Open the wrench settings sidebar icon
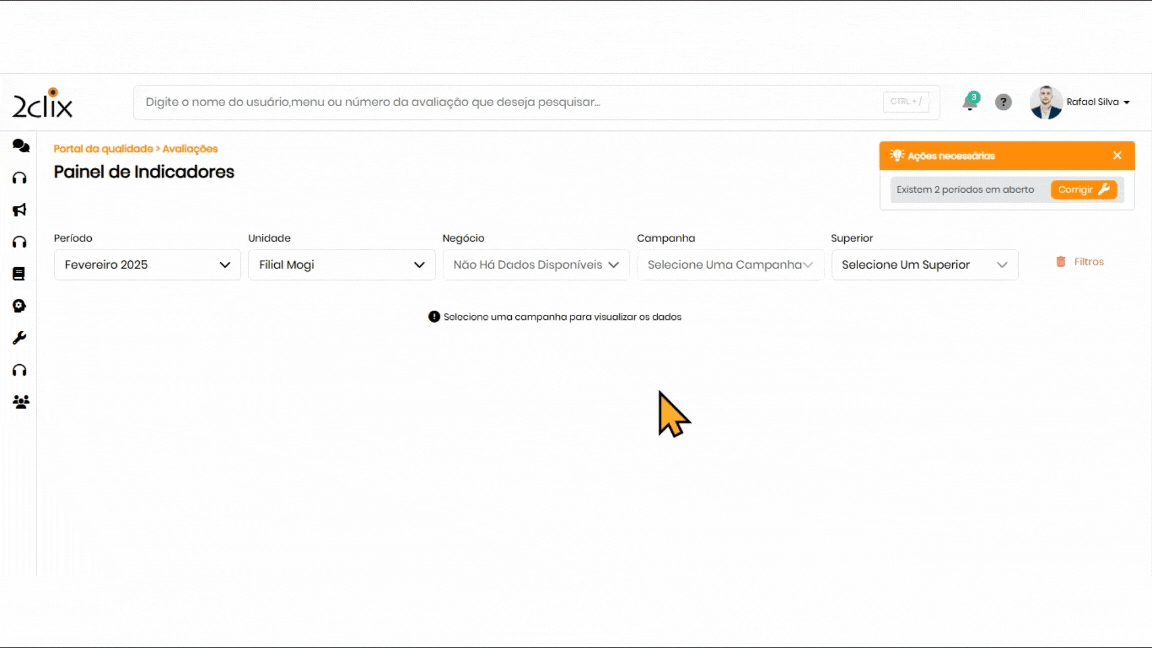 point(19,338)
